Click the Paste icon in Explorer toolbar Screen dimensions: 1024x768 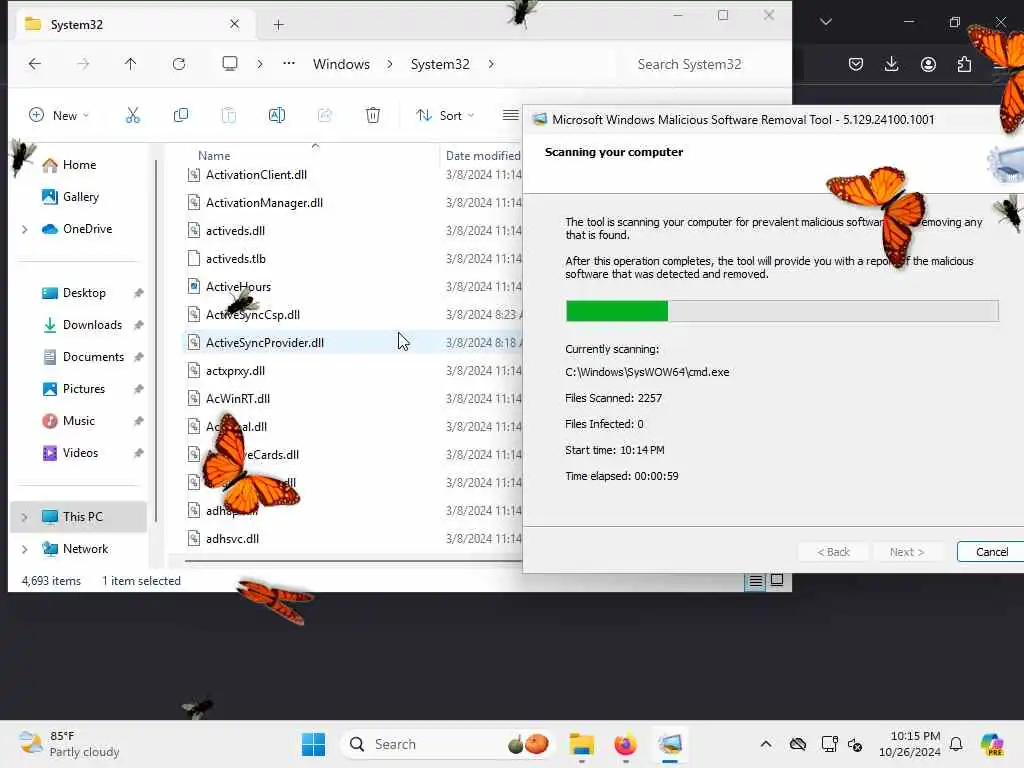pos(229,116)
